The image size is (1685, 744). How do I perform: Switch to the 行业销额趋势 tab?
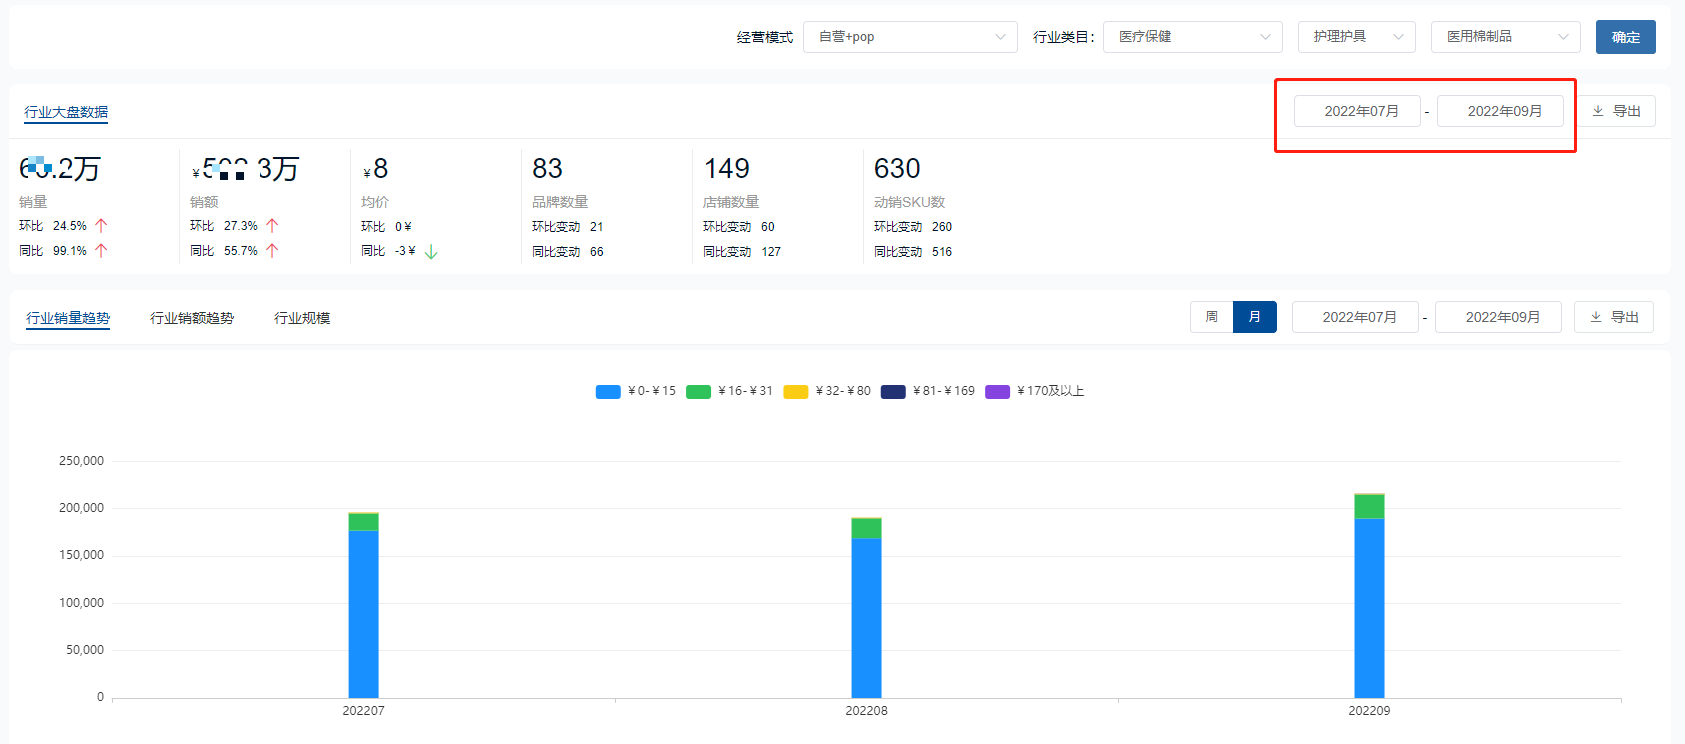(x=192, y=318)
